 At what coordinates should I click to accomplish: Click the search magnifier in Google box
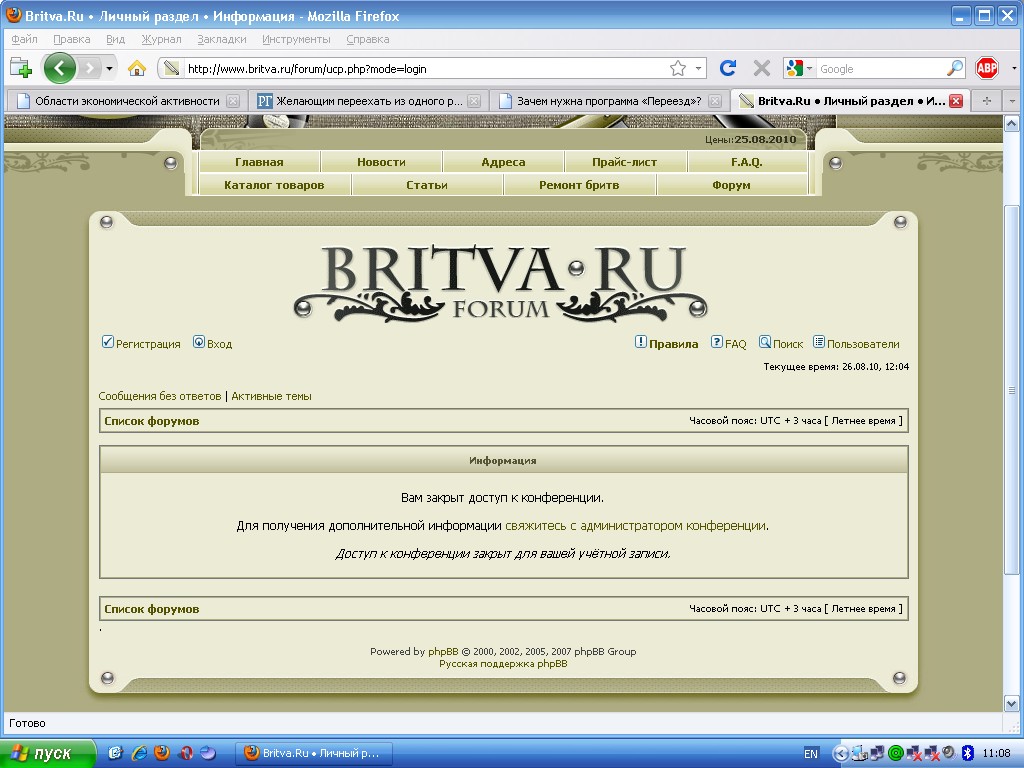coord(955,68)
